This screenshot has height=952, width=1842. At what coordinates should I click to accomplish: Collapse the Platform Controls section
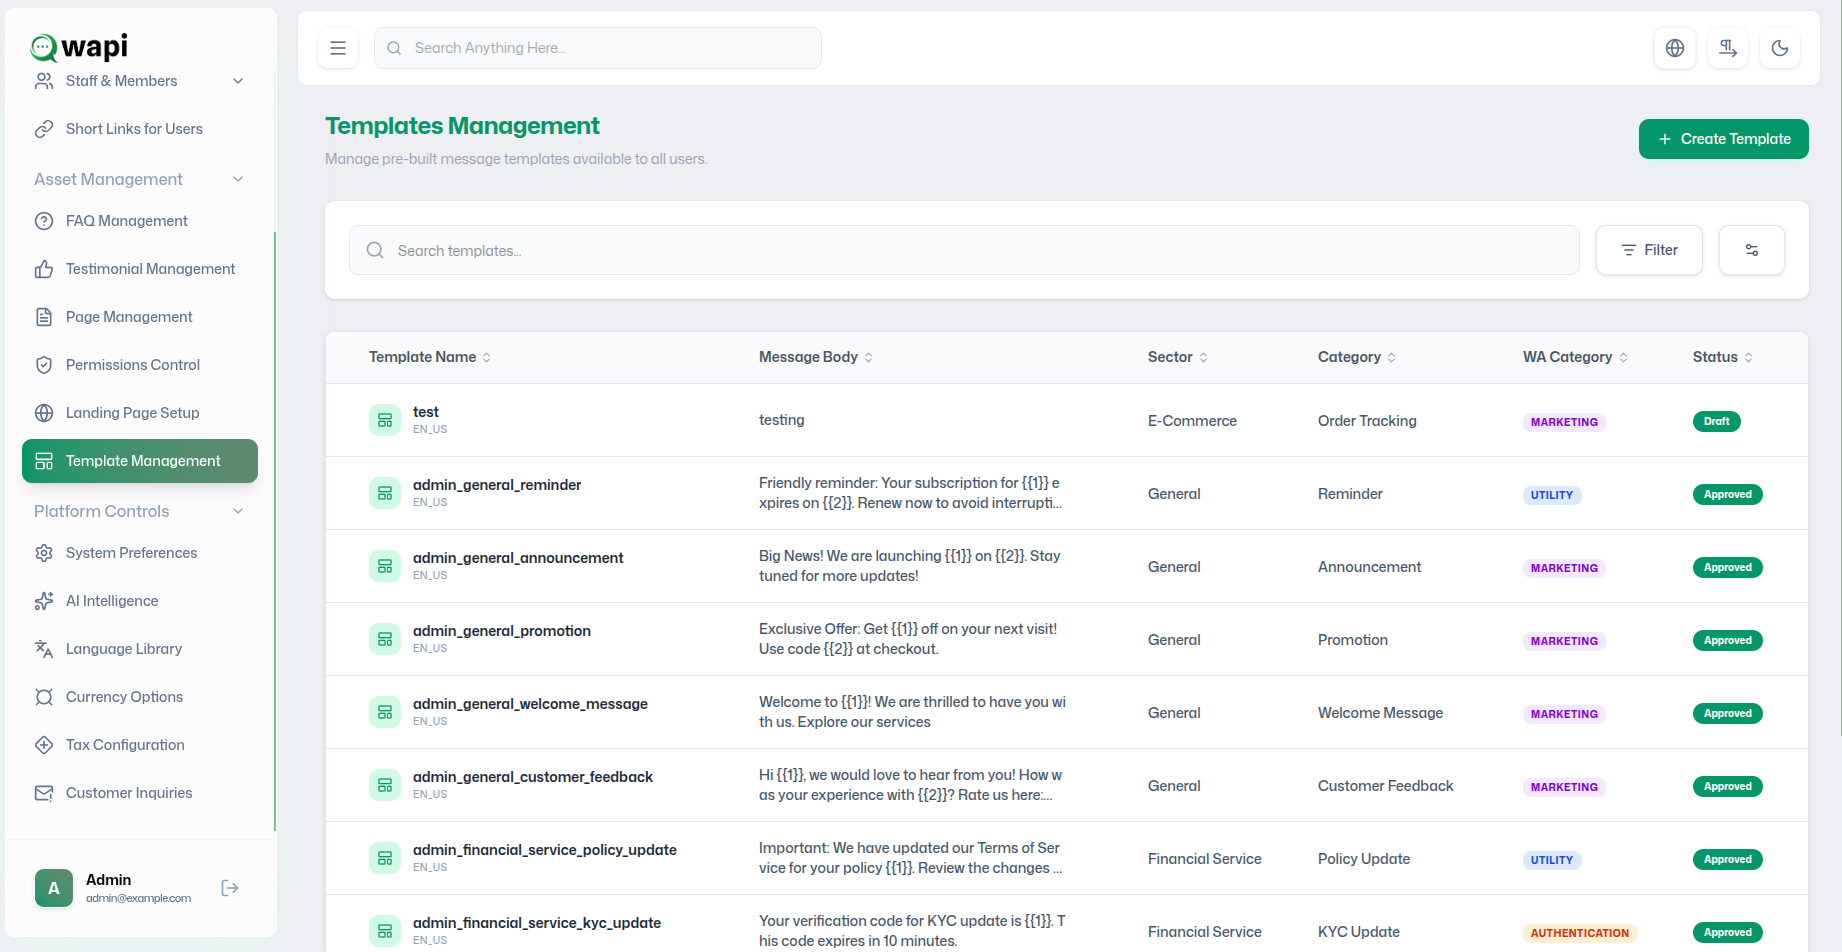tap(140, 511)
